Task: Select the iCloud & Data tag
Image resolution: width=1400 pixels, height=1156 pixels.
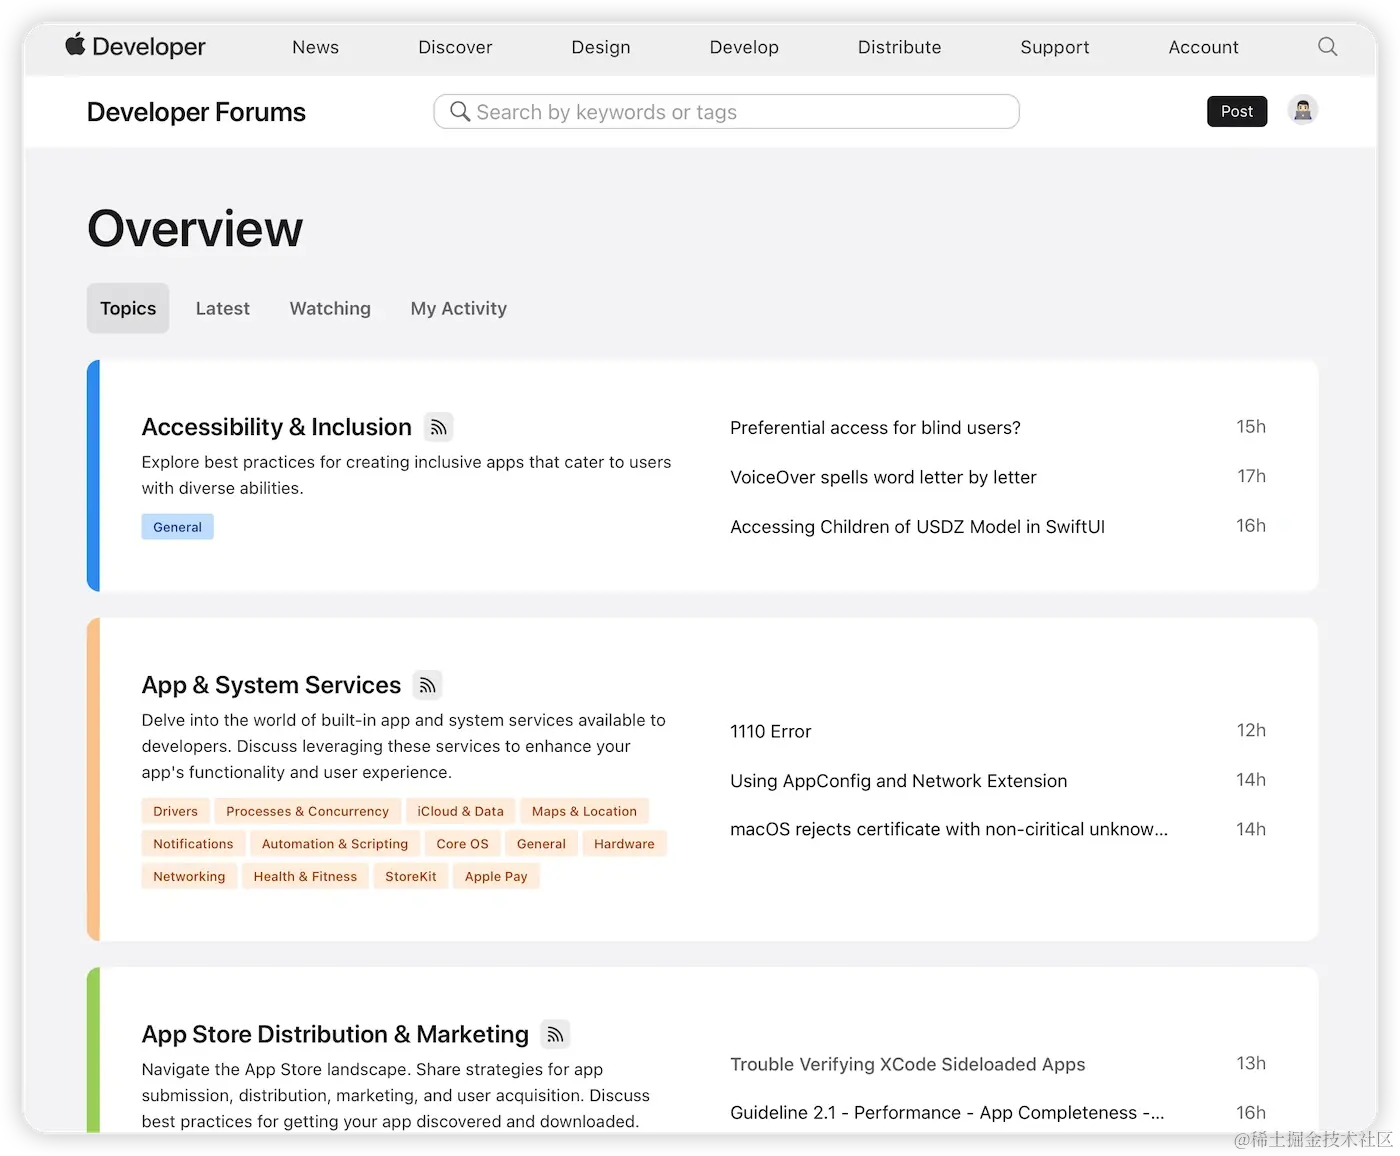Action: pyautogui.click(x=460, y=811)
